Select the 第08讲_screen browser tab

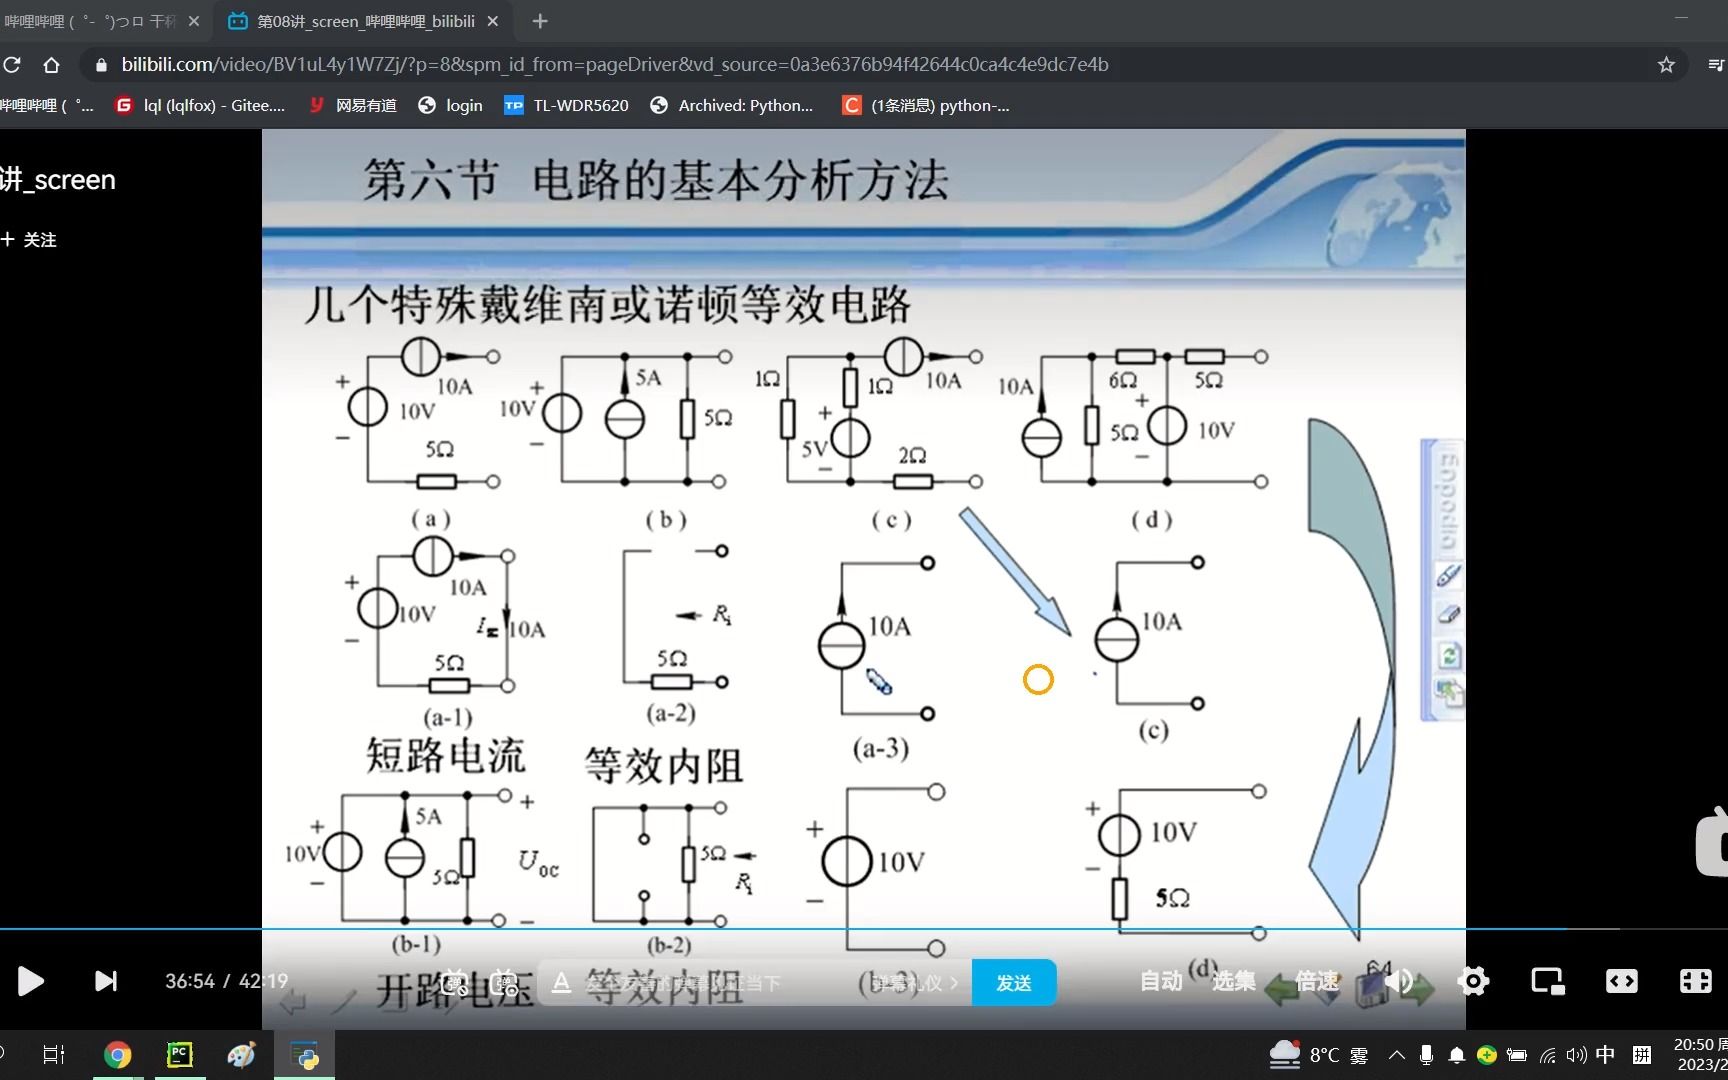tap(363, 21)
